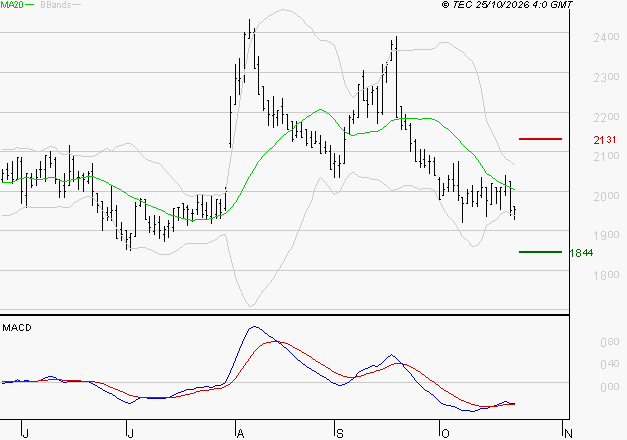Click the MACD panel label
Viewport: 627px width, 440px height.
pyautogui.click(x=17, y=328)
